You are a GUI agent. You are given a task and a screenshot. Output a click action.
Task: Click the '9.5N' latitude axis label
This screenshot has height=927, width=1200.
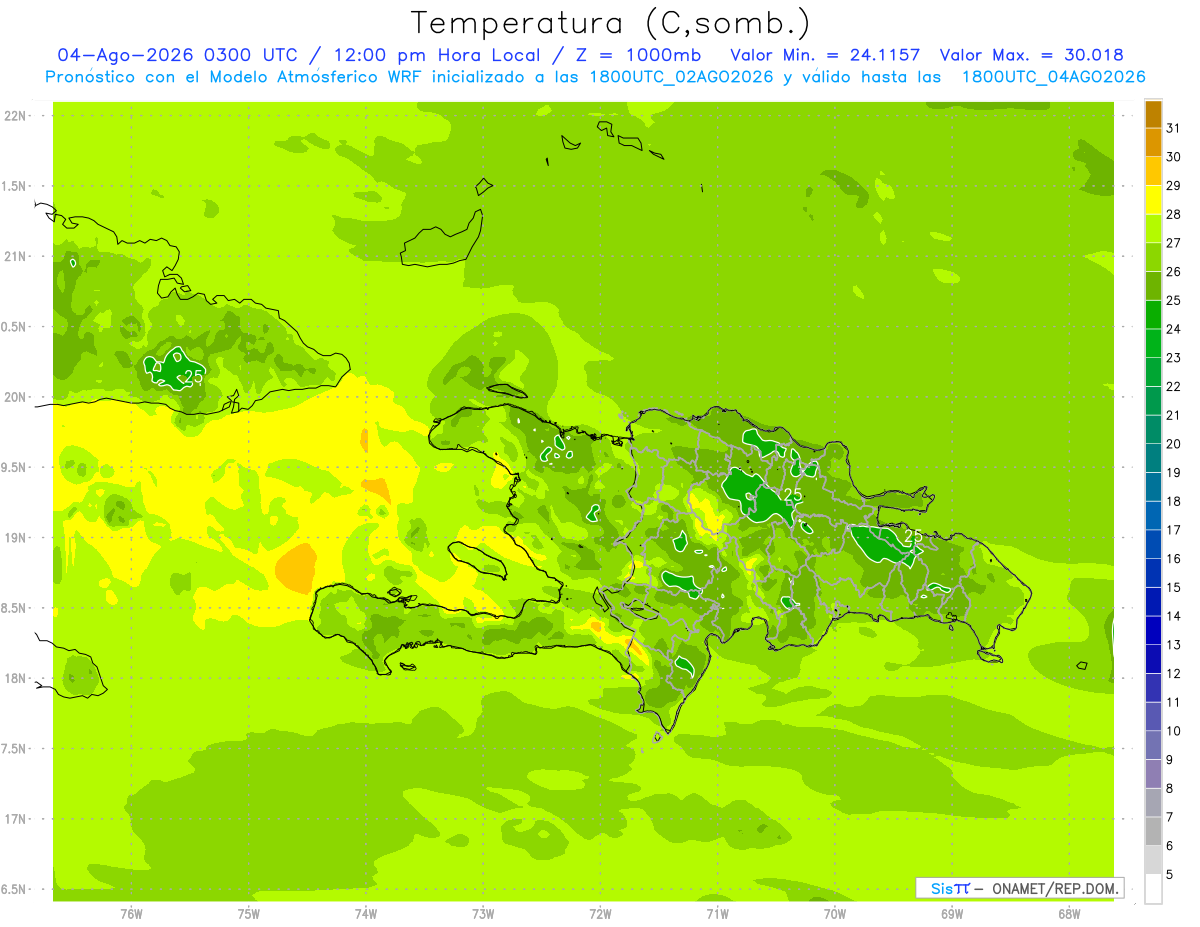(15, 468)
